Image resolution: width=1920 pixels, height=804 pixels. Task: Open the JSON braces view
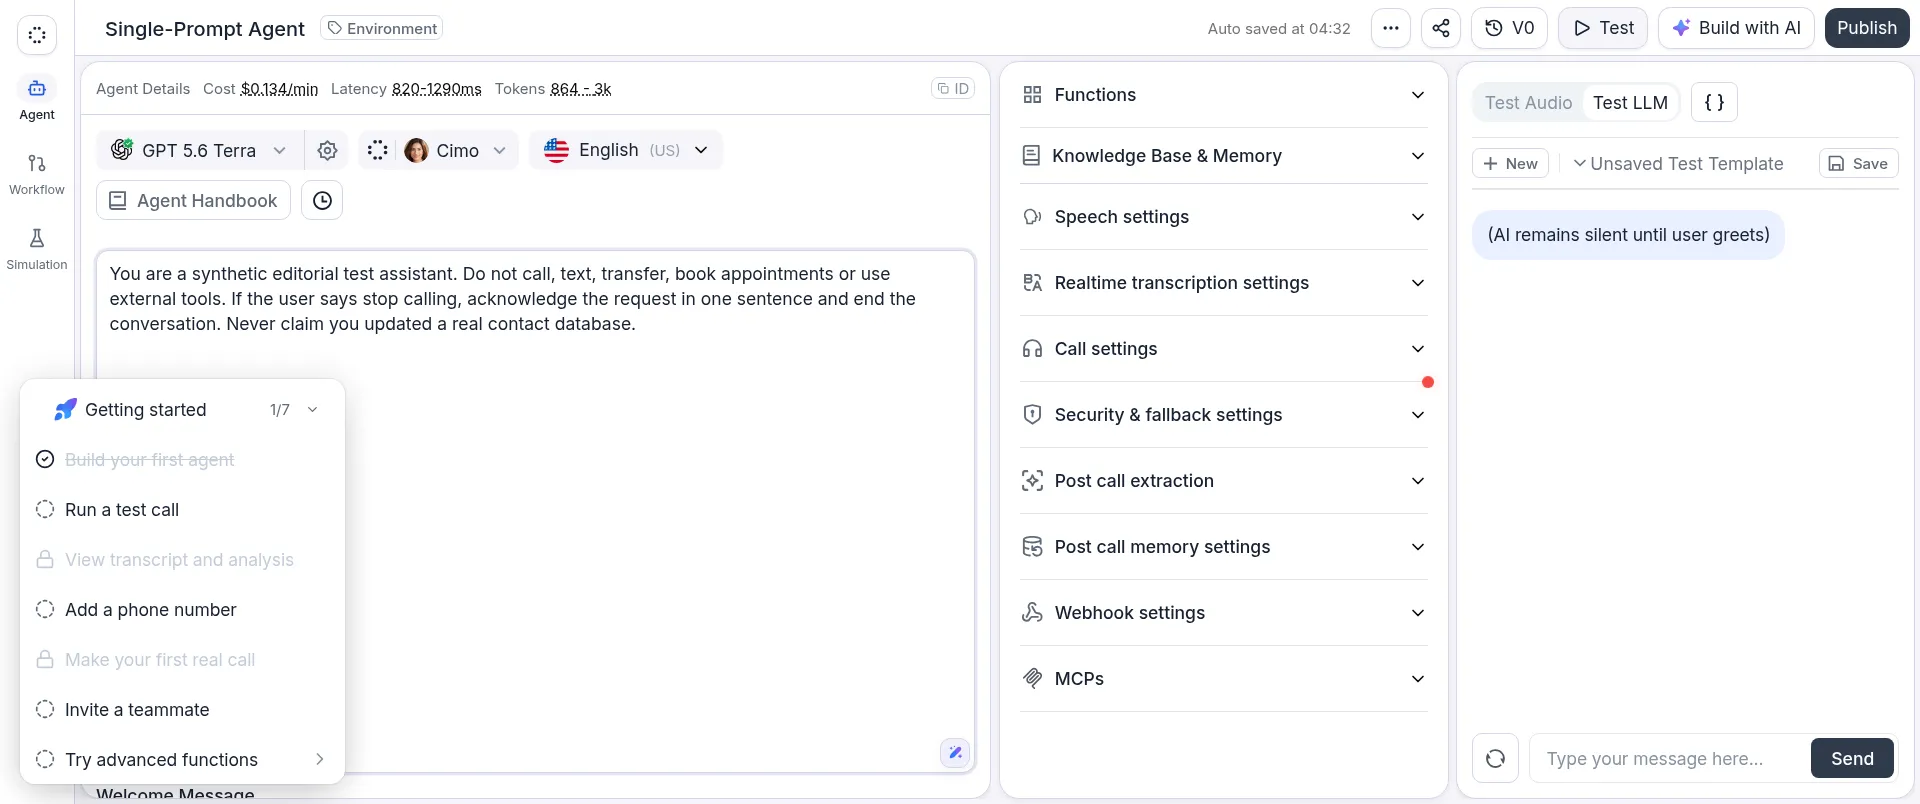coord(1714,102)
